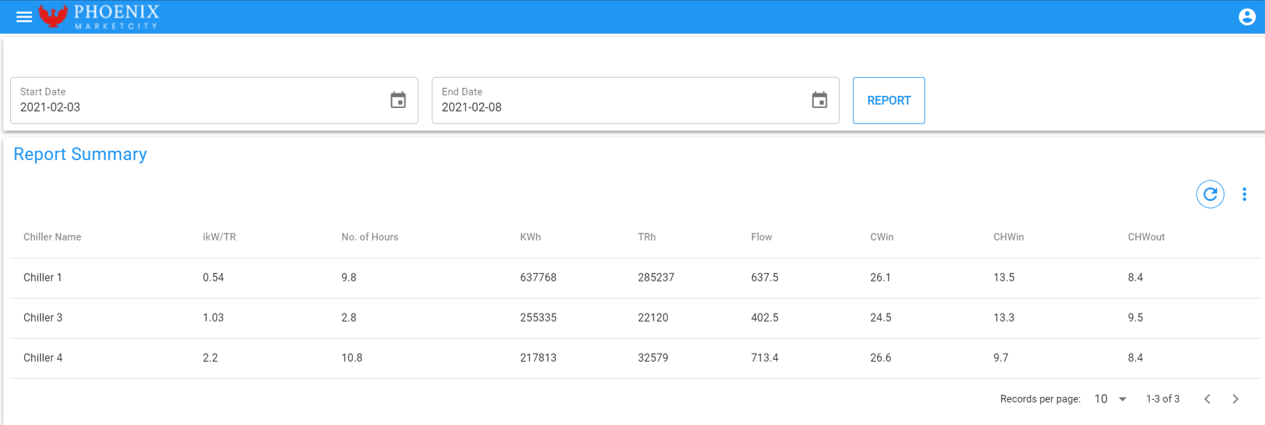The height and width of the screenshot is (425, 1265).
Task: Click ikW/TR value 0.54
Action: coord(212,277)
